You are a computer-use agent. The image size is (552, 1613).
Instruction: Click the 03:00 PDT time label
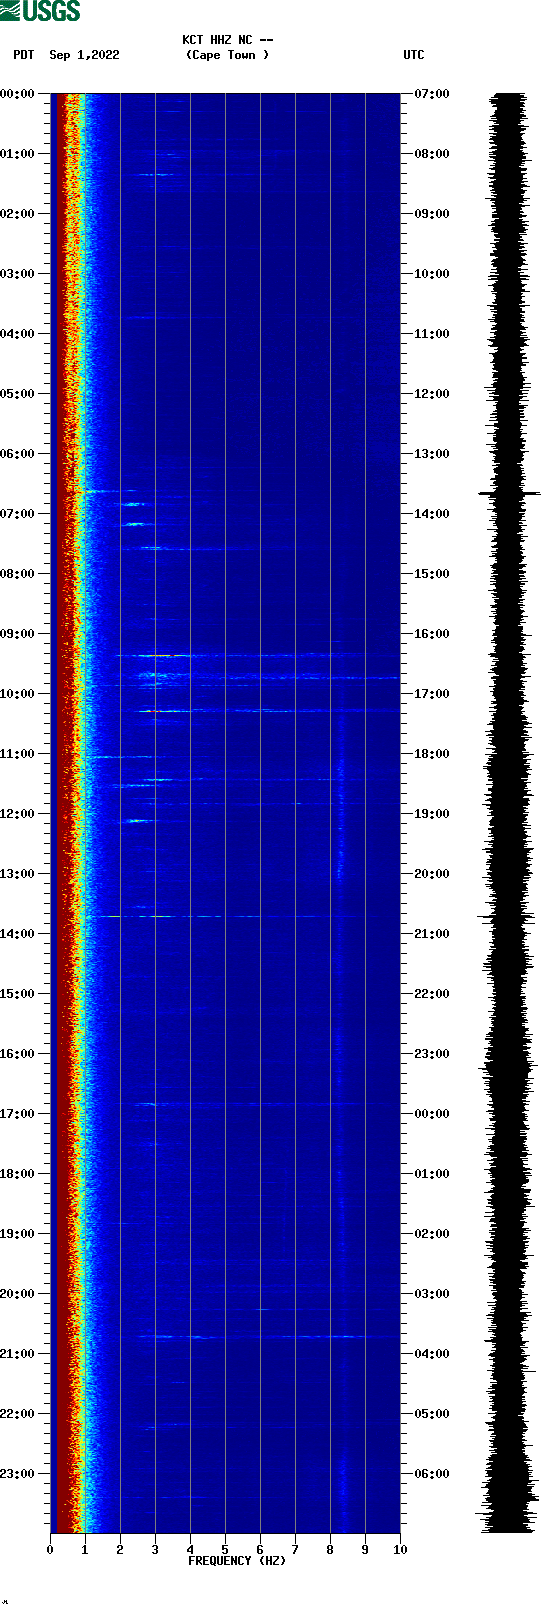click(17, 274)
